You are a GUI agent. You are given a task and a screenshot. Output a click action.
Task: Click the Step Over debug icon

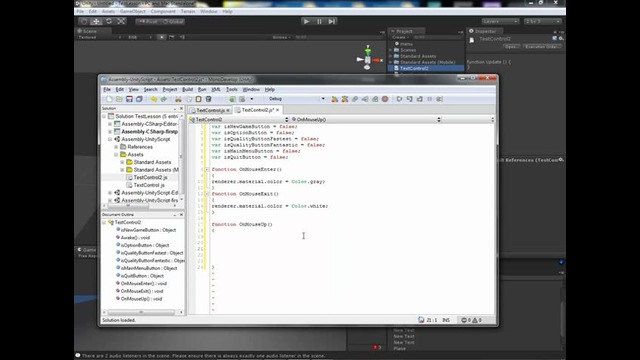(x=399, y=99)
